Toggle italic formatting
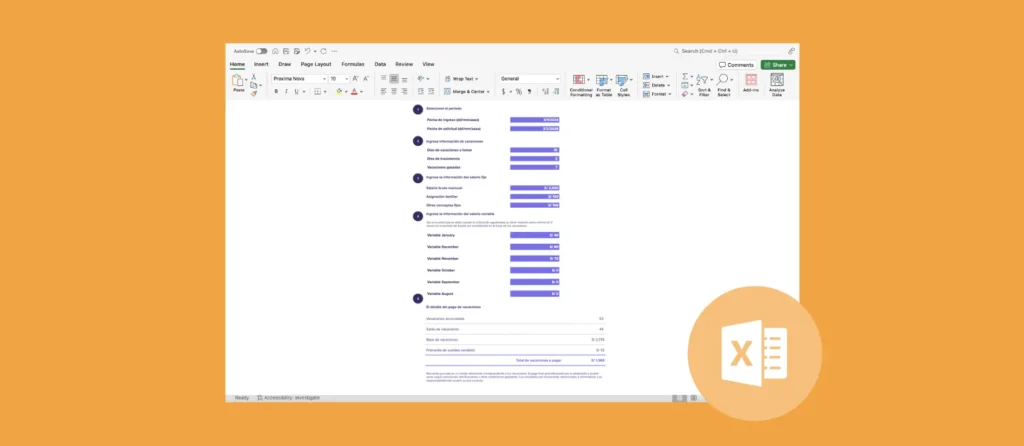 (x=286, y=91)
